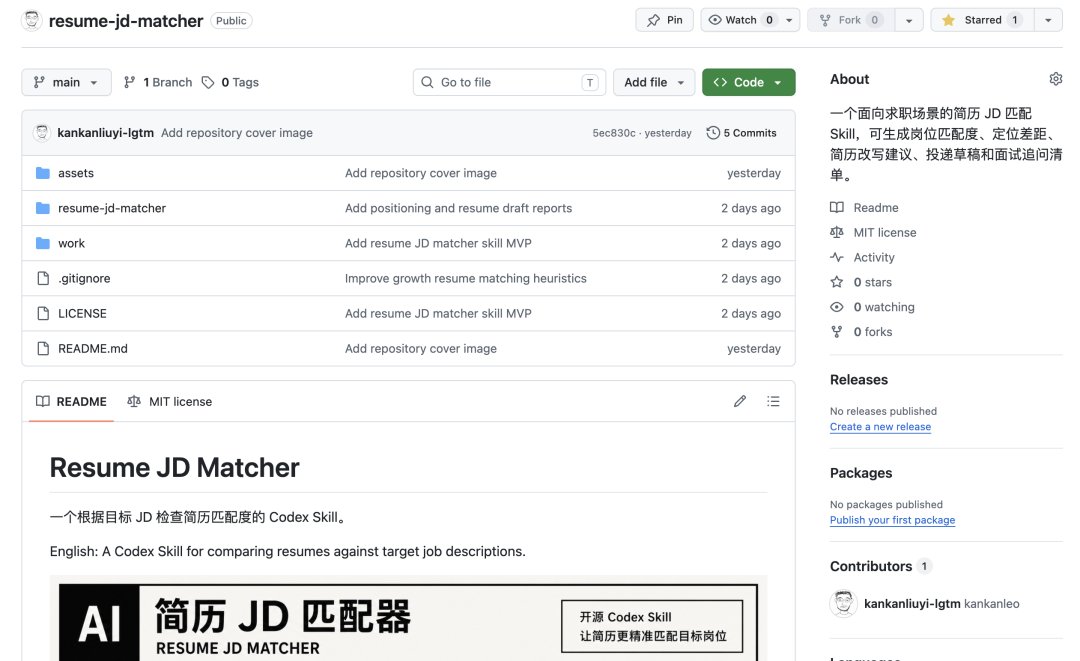Click the work folder icon
Viewport: 1080px width, 661px height.
click(43, 243)
